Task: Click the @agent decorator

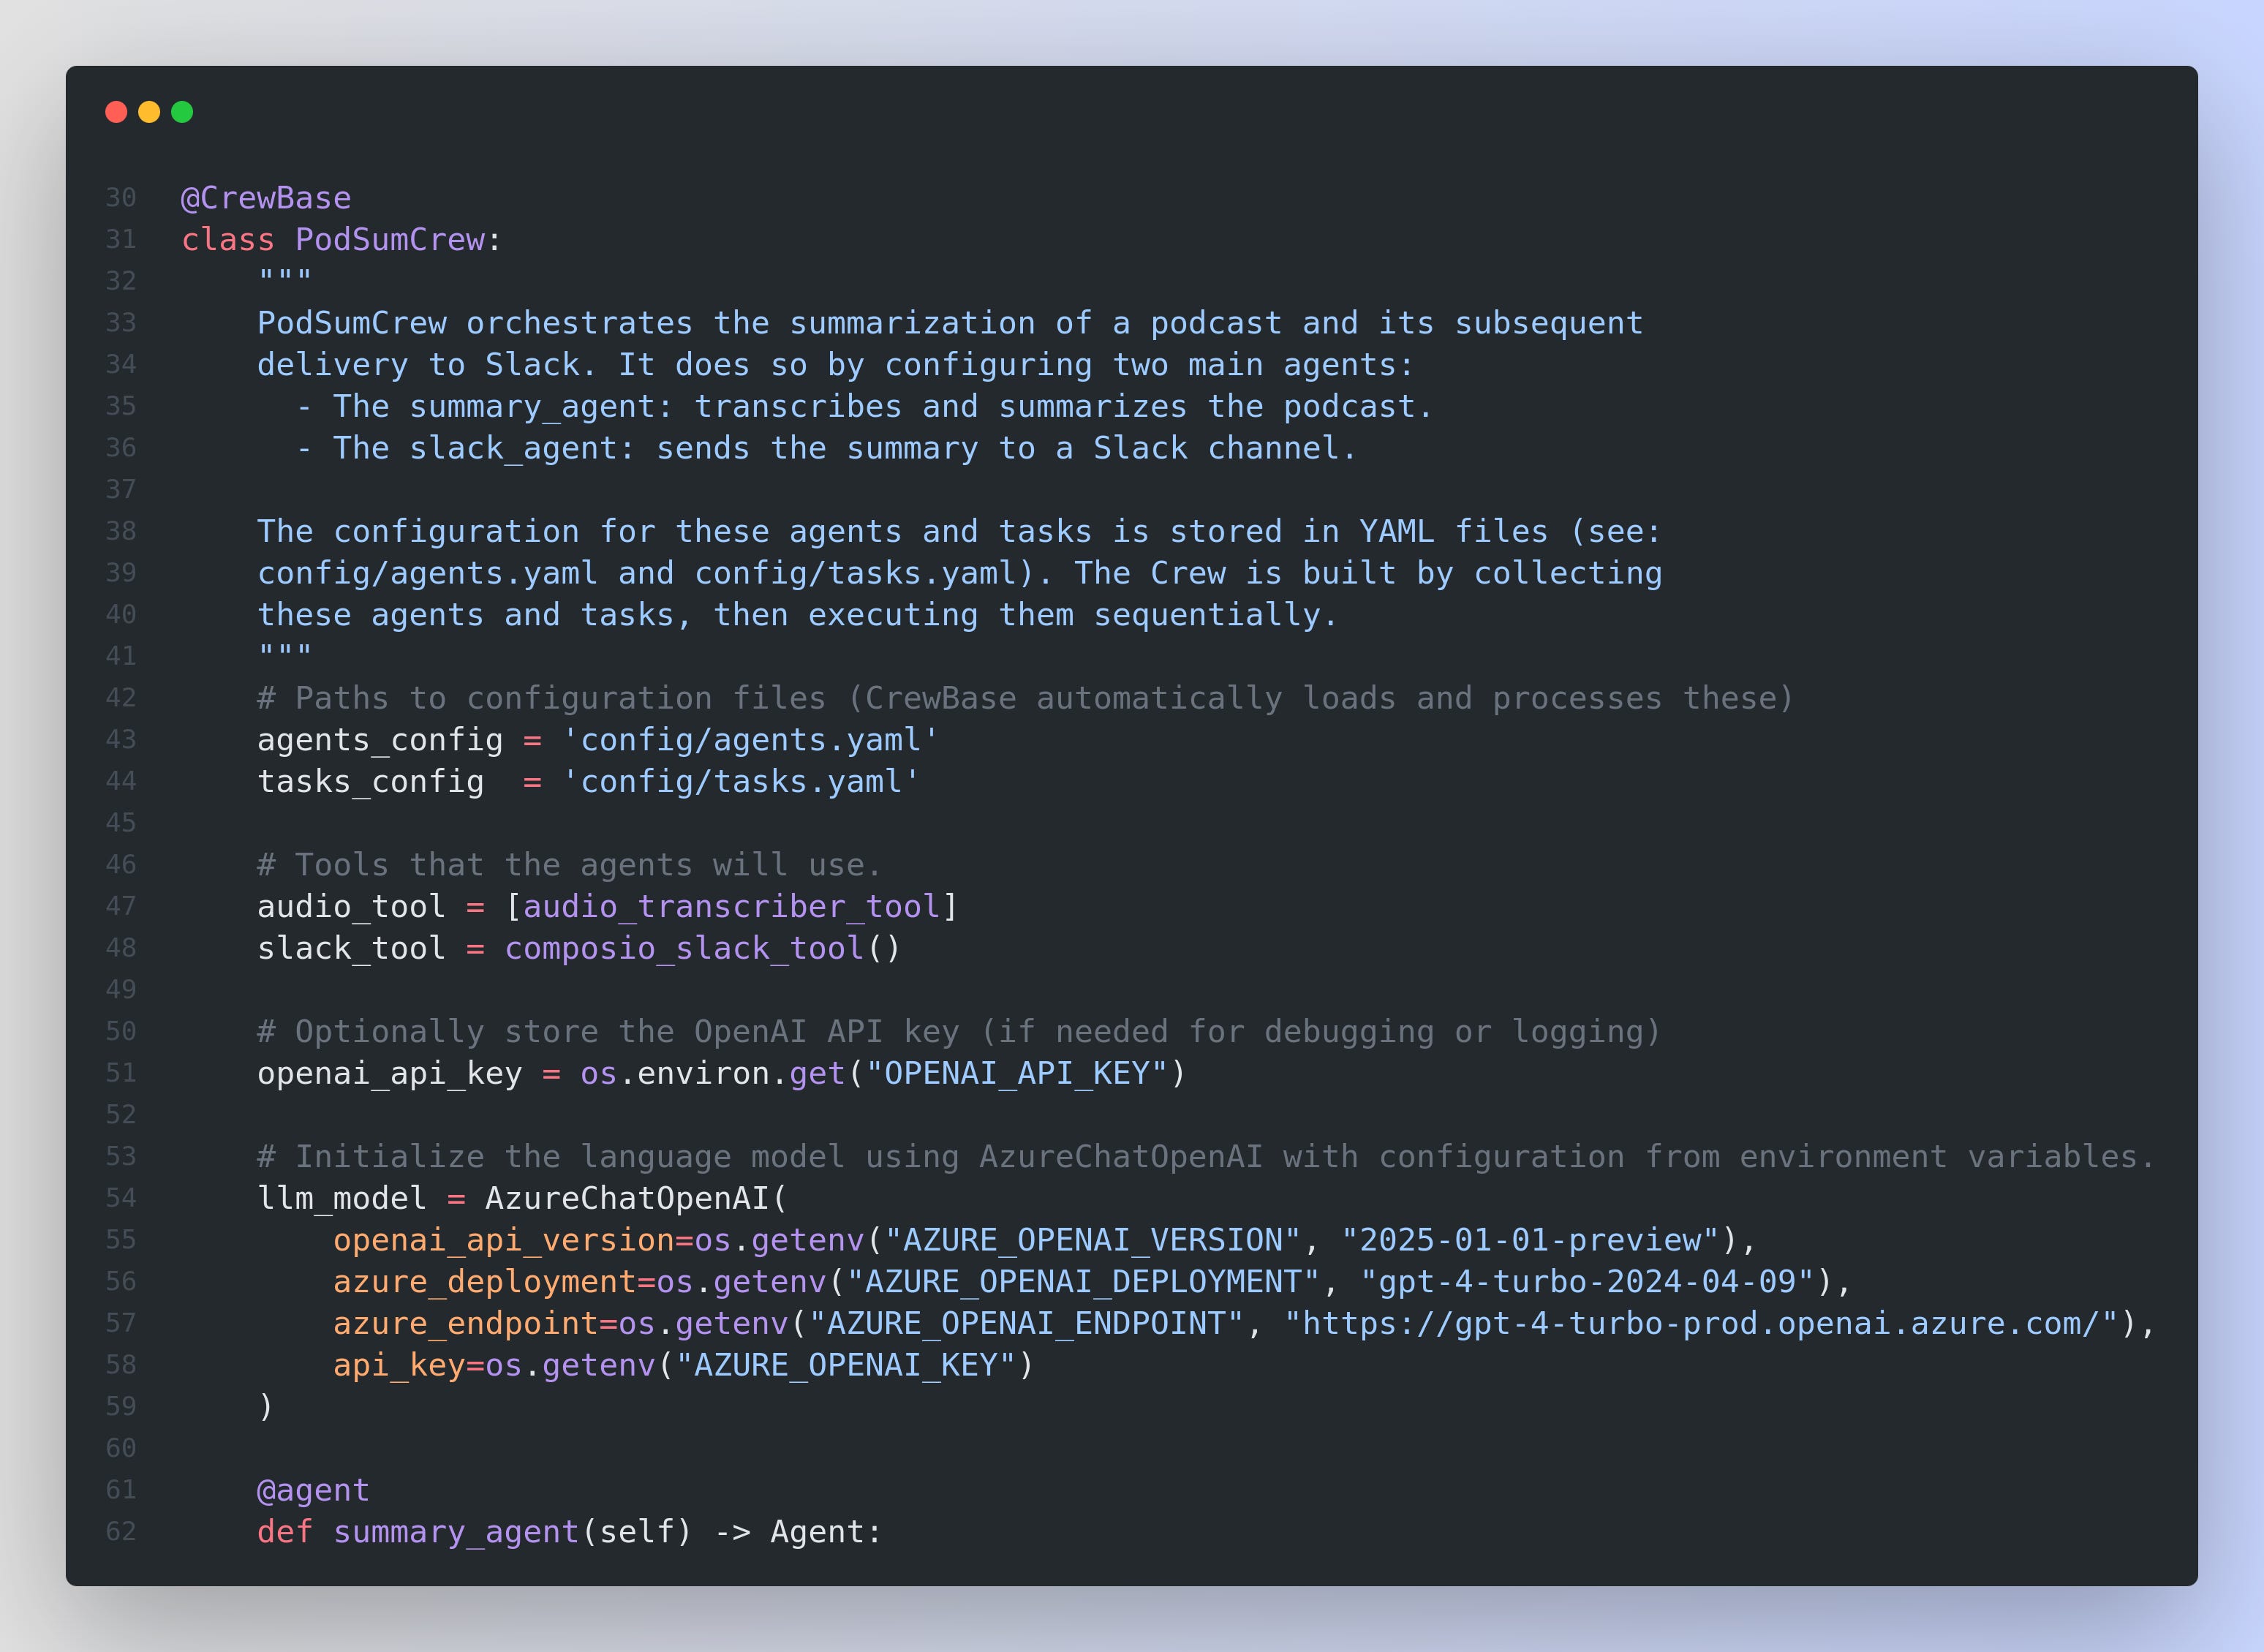Action: (313, 1490)
